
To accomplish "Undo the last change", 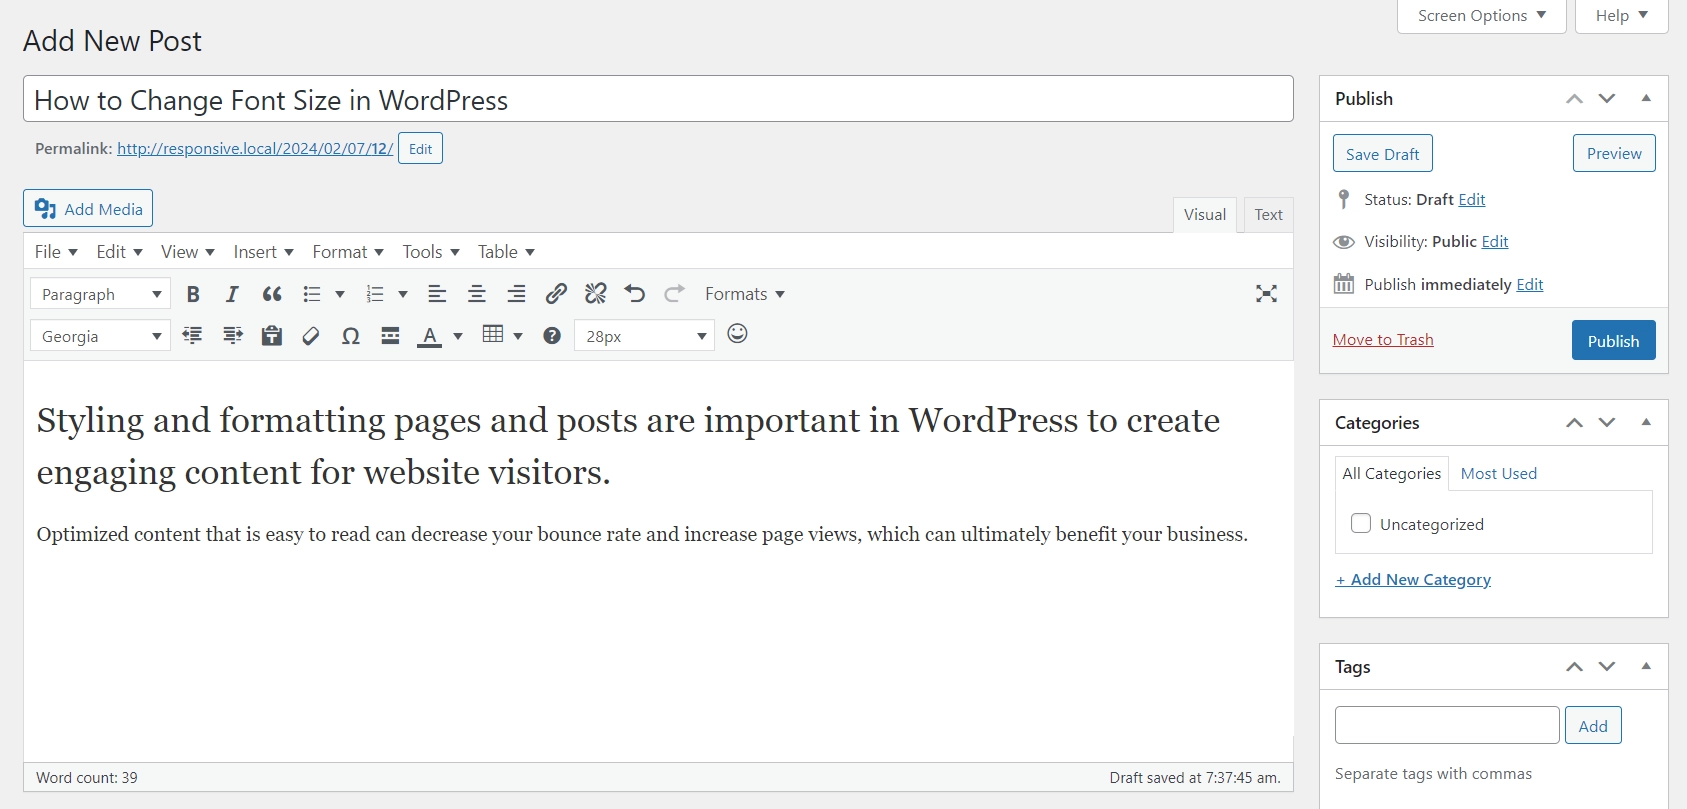I will pos(635,294).
